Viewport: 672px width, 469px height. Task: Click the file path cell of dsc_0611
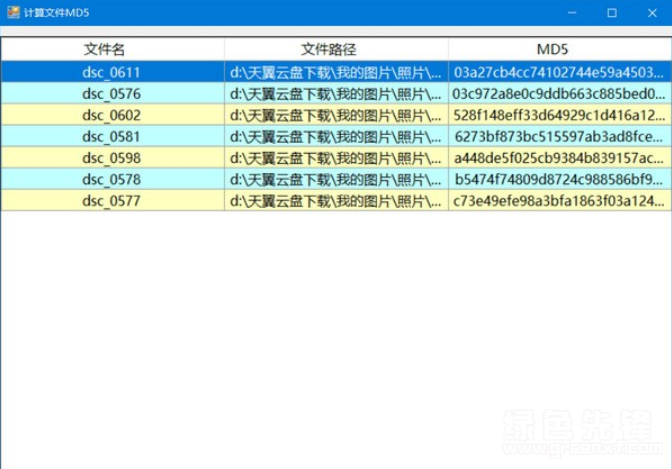[336, 72]
